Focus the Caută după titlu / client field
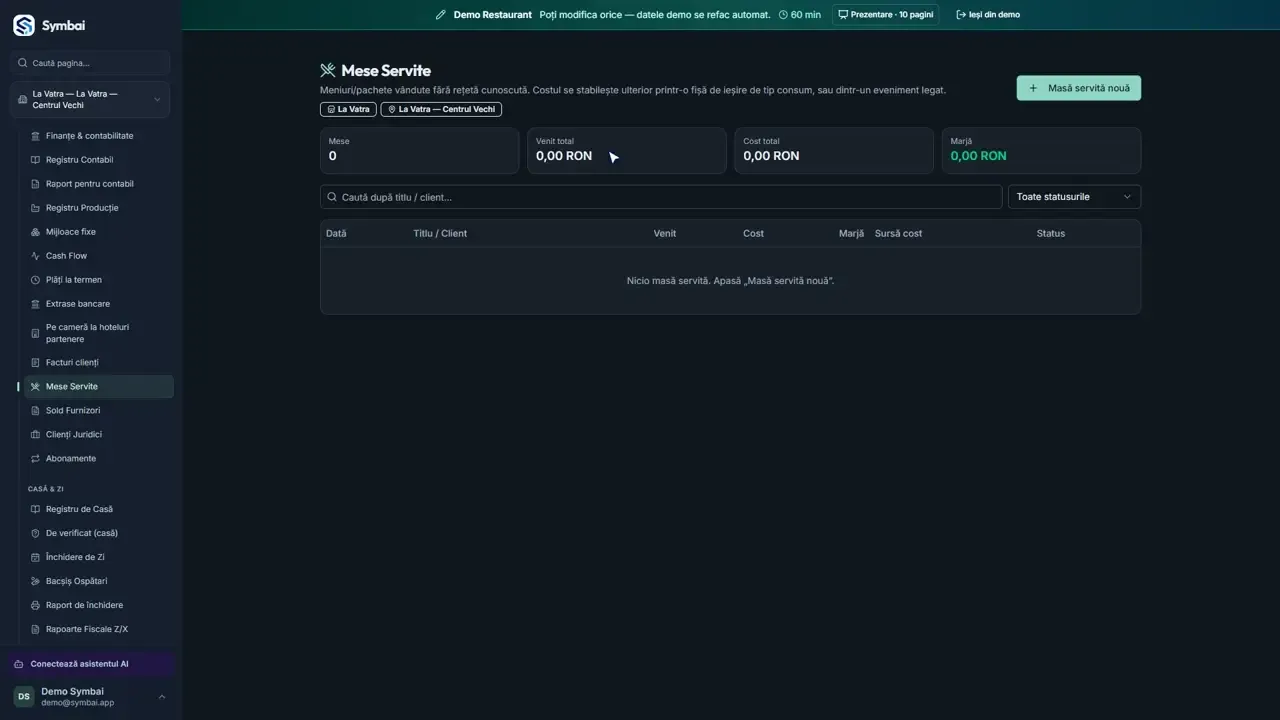 pyautogui.click(x=661, y=197)
